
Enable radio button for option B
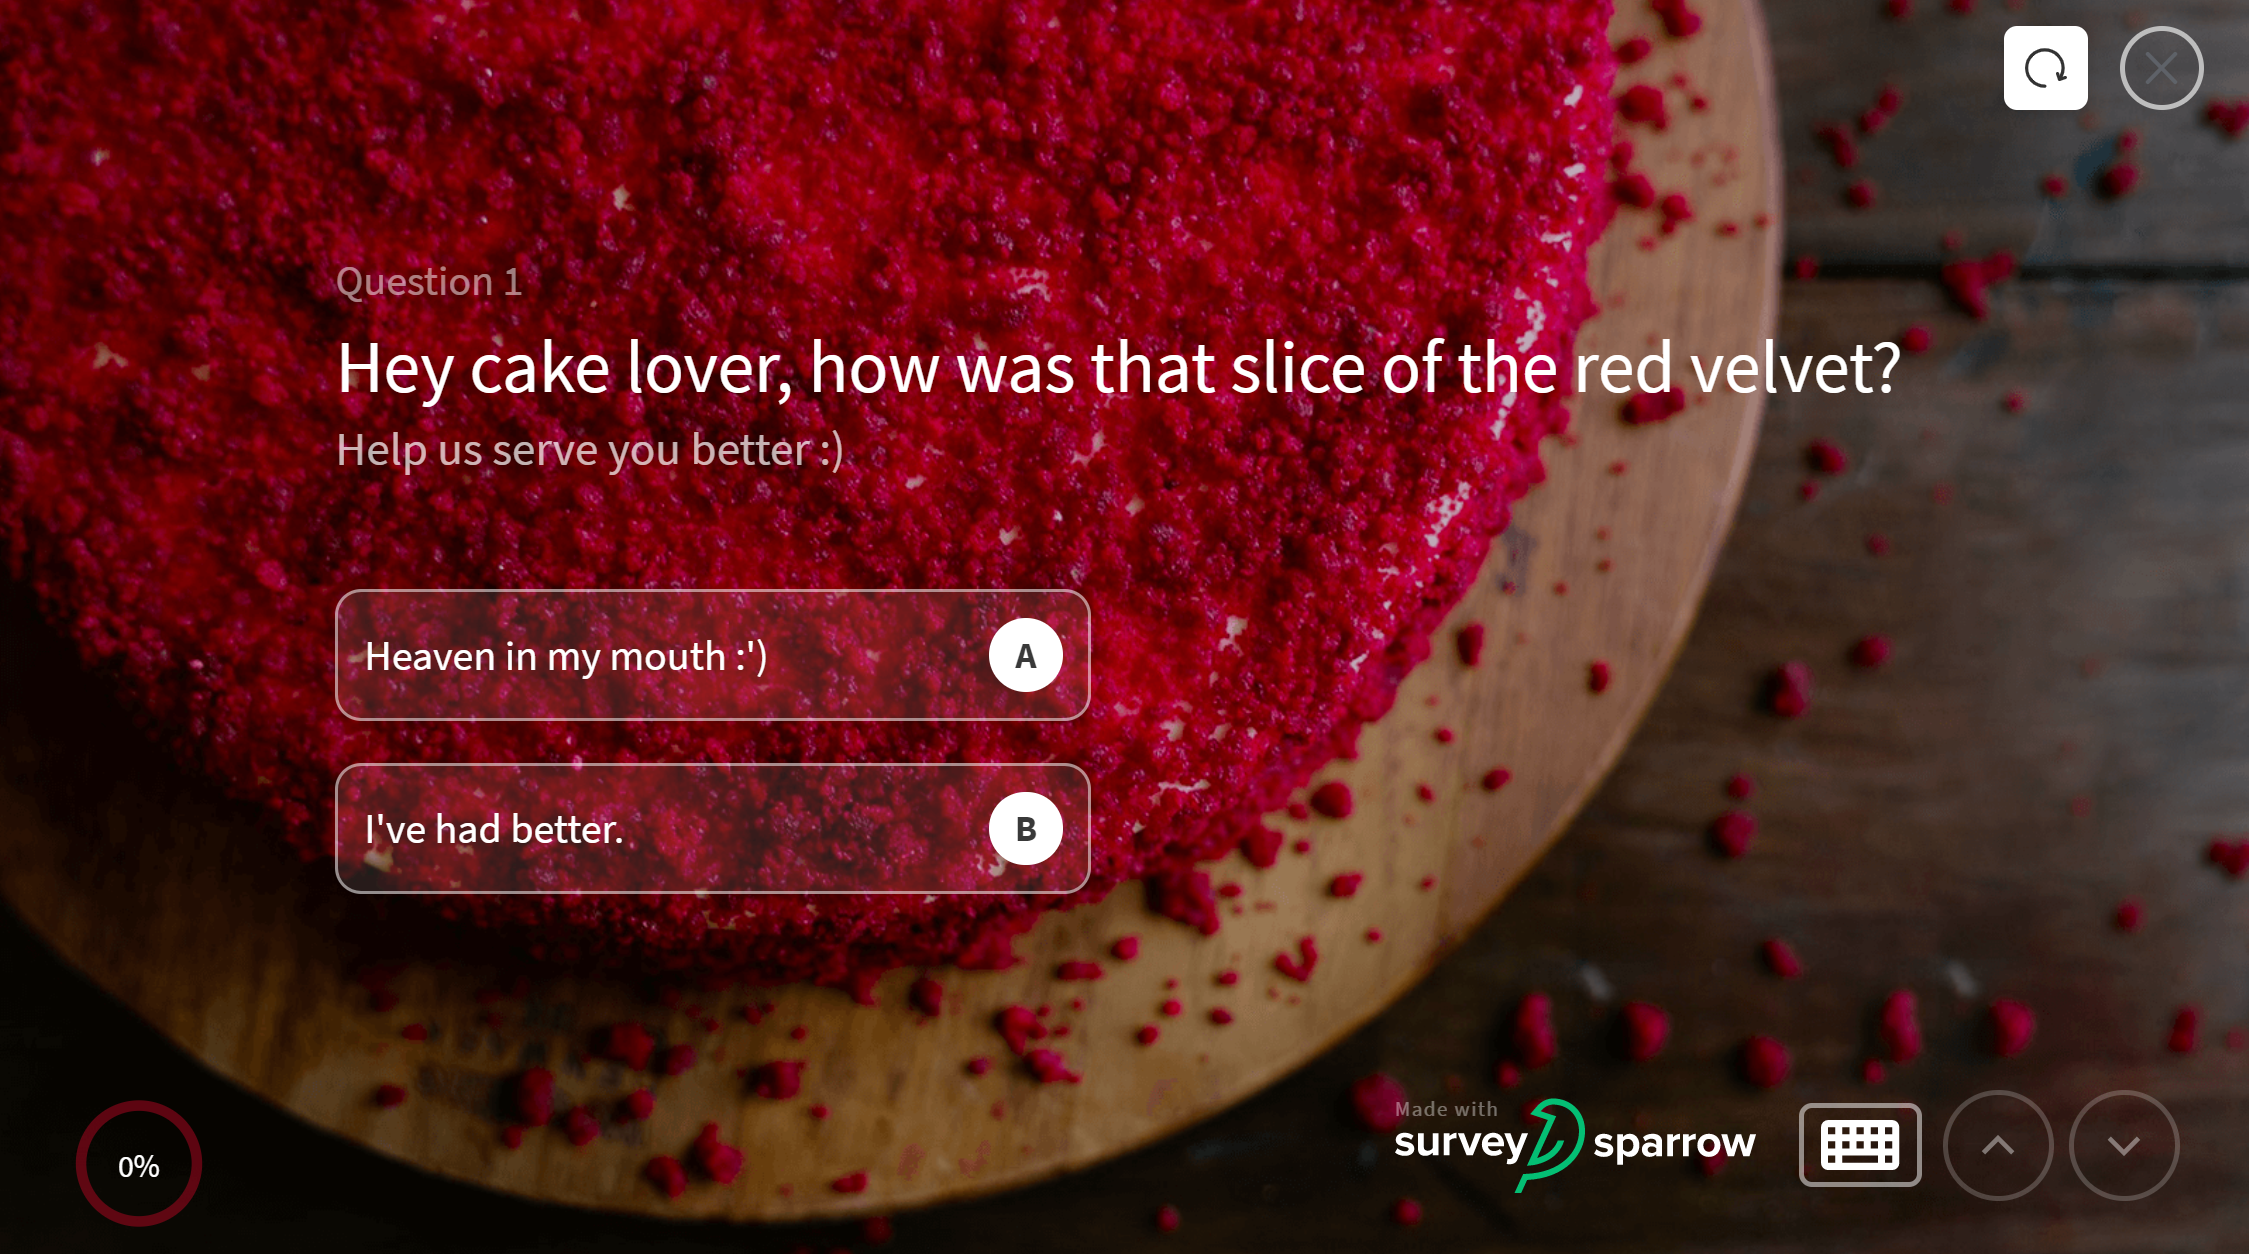pyautogui.click(x=1022, y=828)
